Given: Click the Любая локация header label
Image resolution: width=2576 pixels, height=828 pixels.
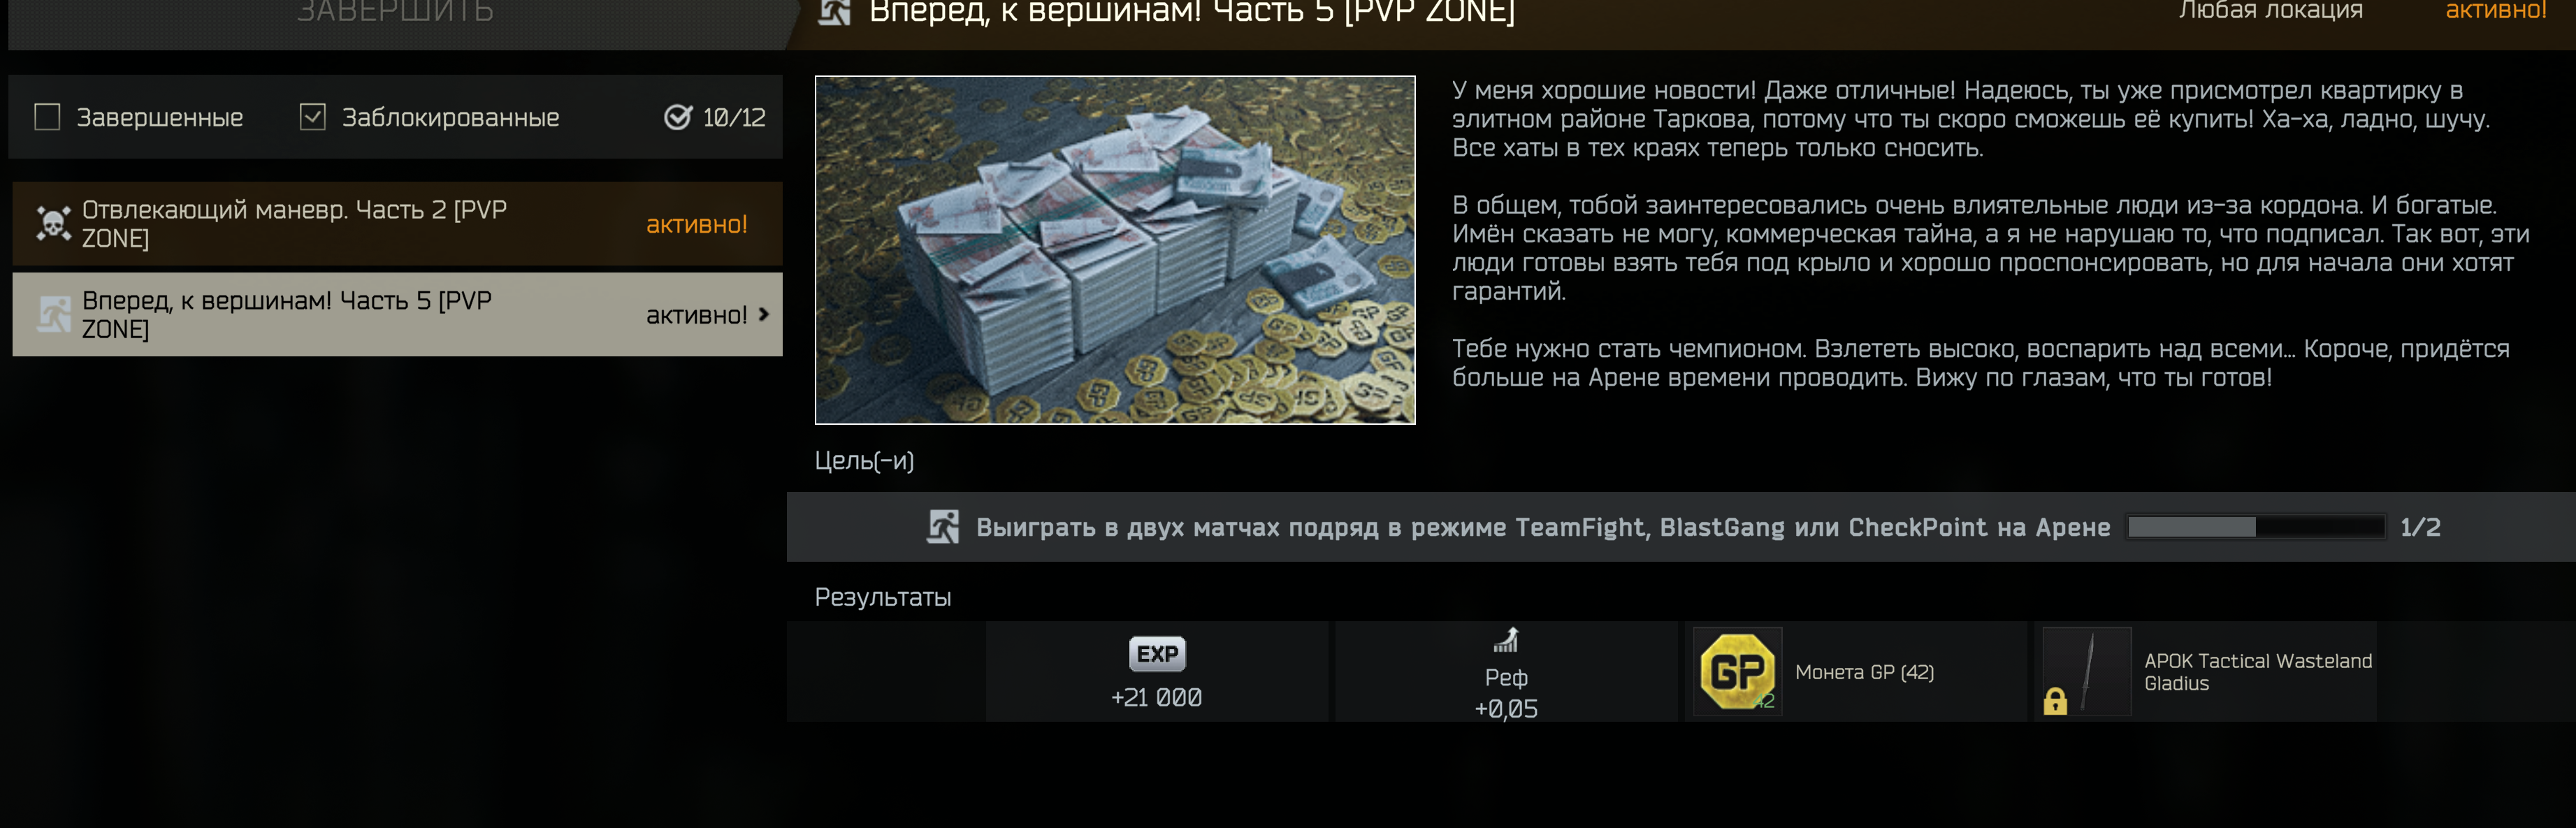Looking at the screenshot, I should (x=2270, y=11).
